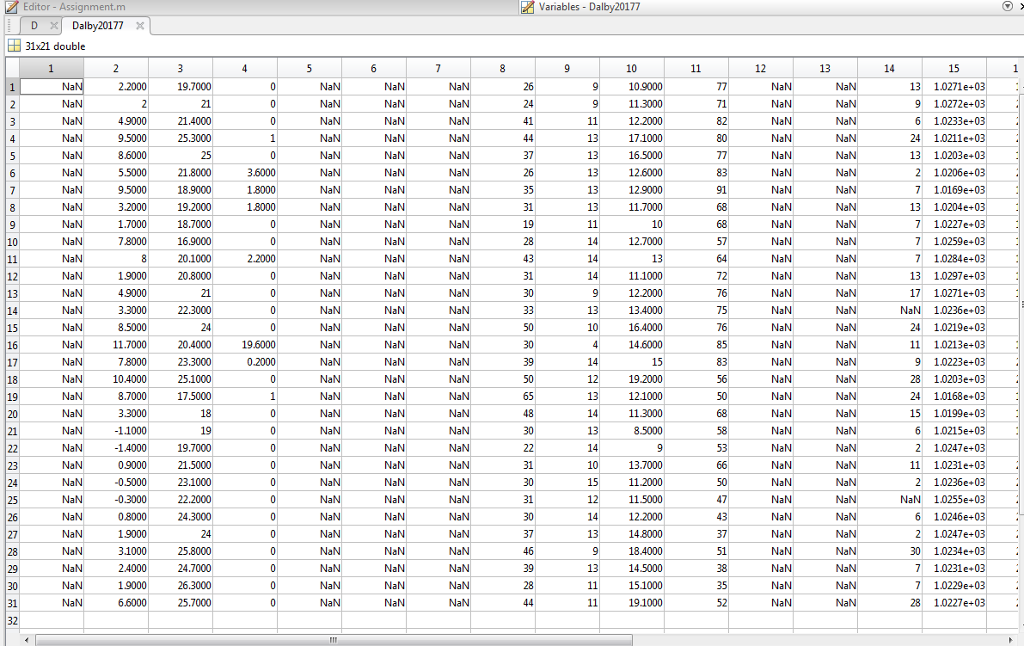The height and width of the screenshot is (646, 1024).
Task: Select cell -1.4000 in row 22
Action: pyautogui.click(x=116, y=448)
